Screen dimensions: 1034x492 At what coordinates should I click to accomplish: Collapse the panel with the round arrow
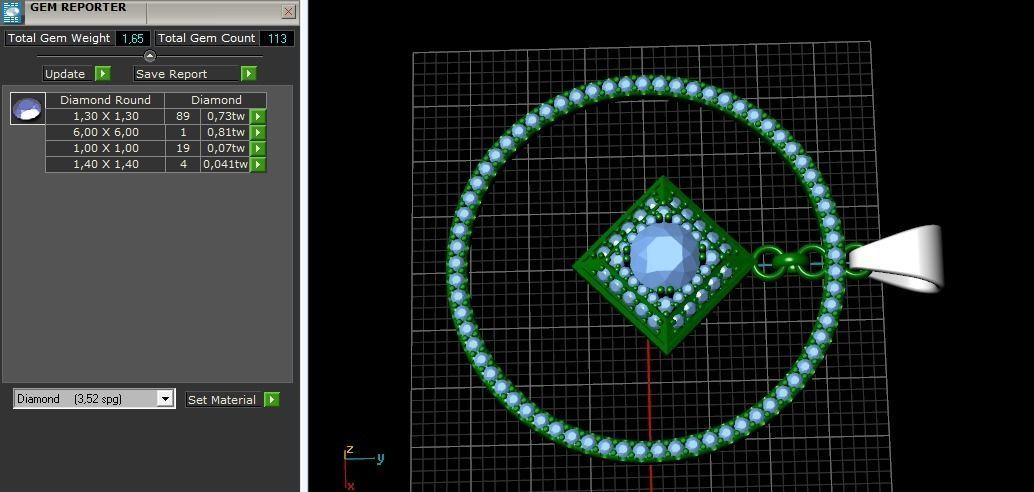(x=150, y=56)
